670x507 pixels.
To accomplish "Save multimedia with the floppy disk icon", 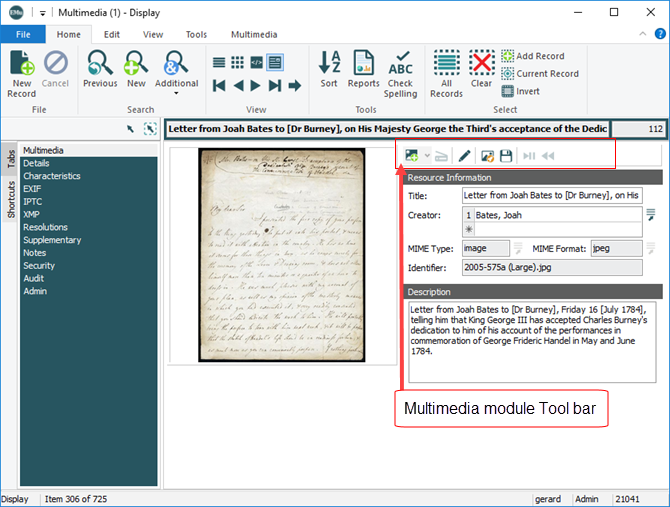I will 506,156.
